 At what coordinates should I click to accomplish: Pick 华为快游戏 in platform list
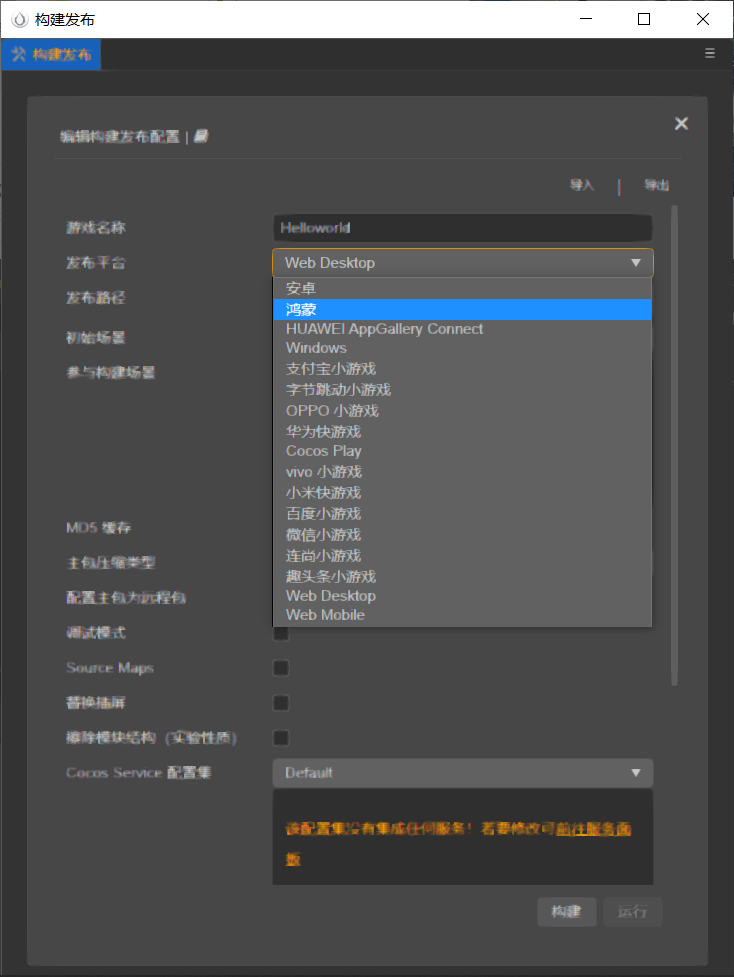coord(462,431)
